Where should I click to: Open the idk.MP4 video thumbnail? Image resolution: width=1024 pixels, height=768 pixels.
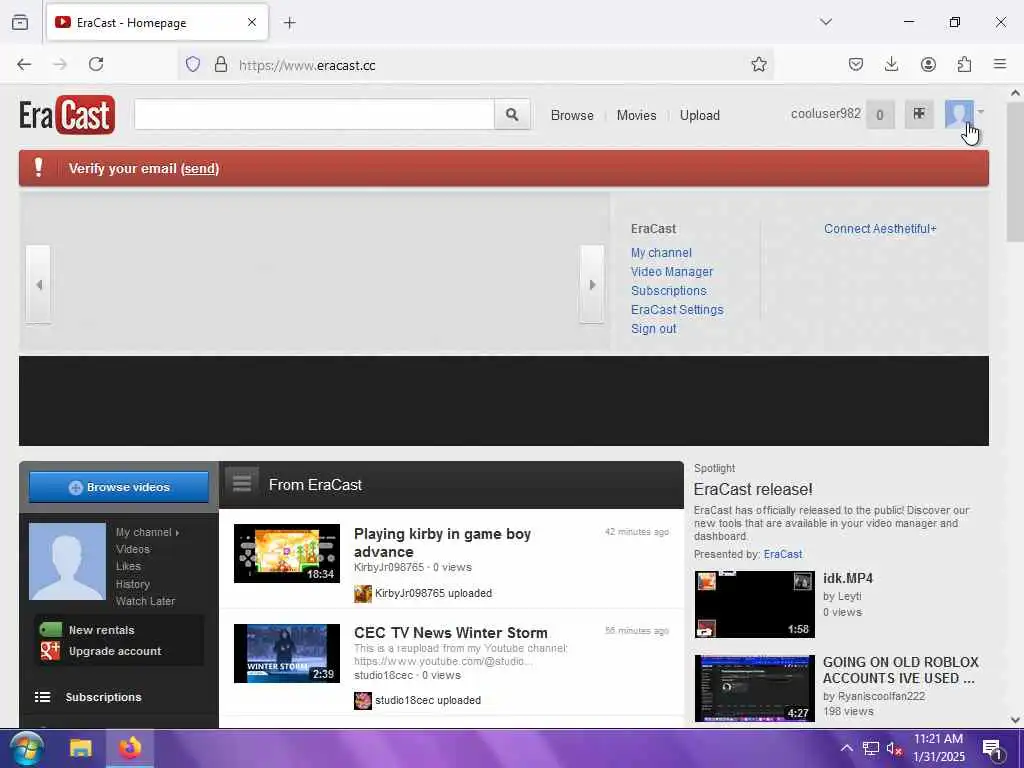tap(754, 604)
